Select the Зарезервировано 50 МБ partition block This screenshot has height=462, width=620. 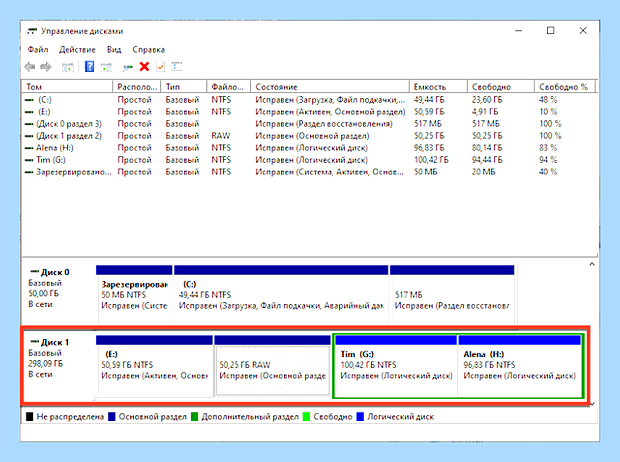(x=134, y=295)
